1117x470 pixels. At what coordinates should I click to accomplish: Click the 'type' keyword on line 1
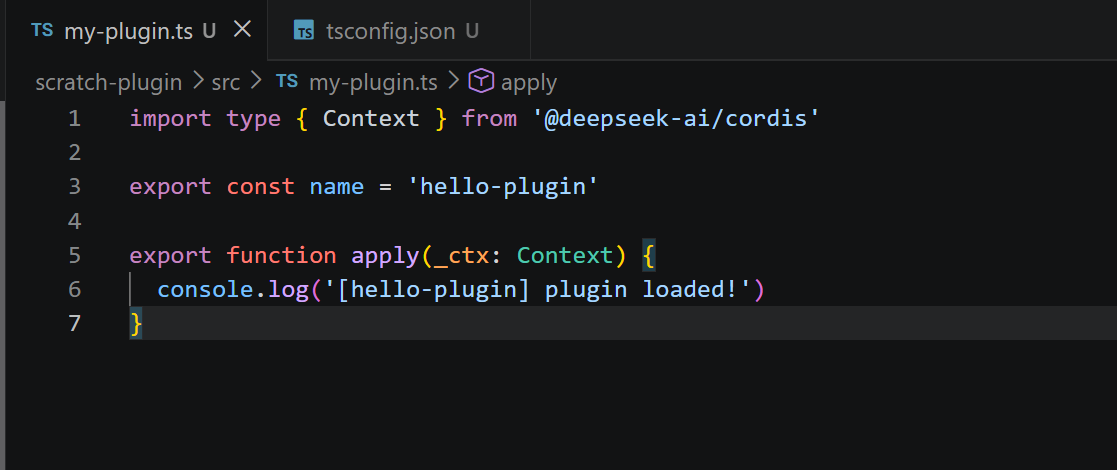click(x=254, y=119)
